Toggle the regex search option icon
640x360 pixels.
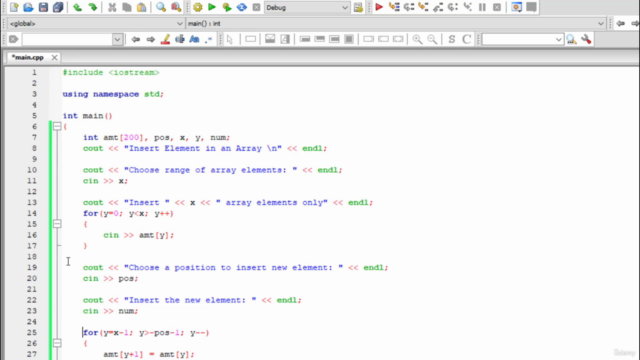tap(209, 39)
